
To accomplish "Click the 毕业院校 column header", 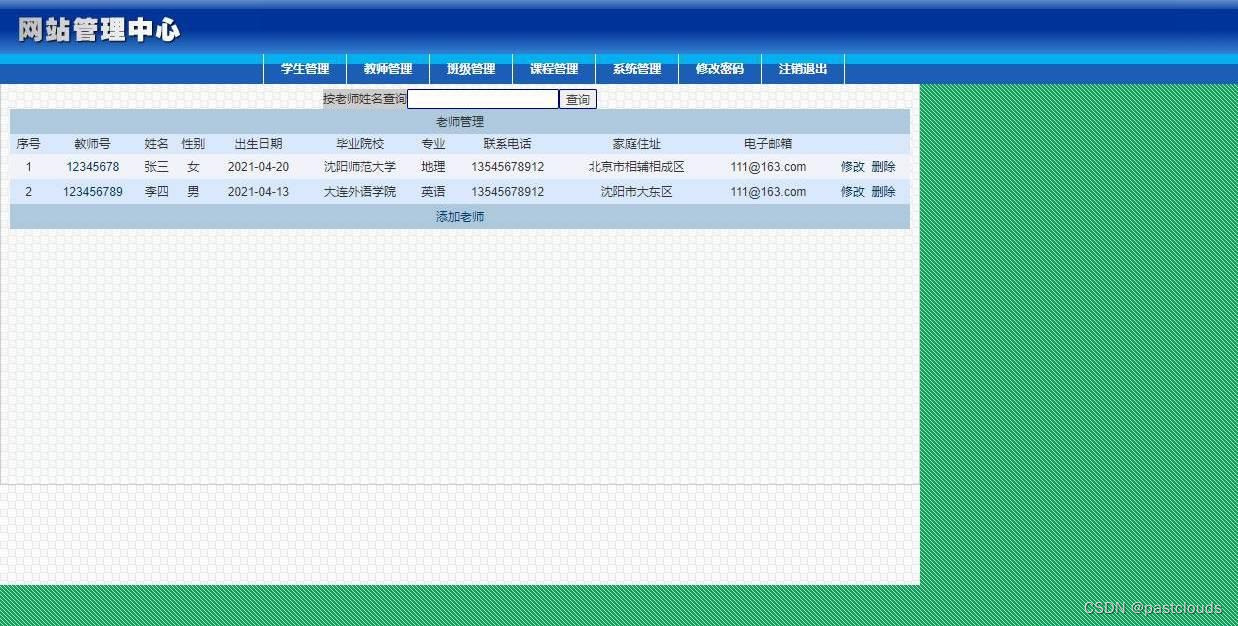I will coord(360,144).
